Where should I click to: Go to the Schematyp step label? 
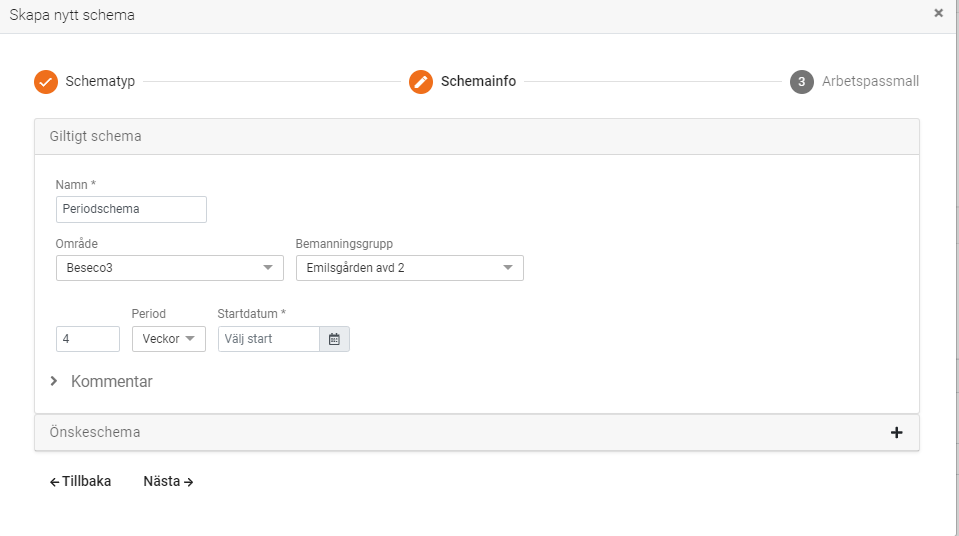100,82
